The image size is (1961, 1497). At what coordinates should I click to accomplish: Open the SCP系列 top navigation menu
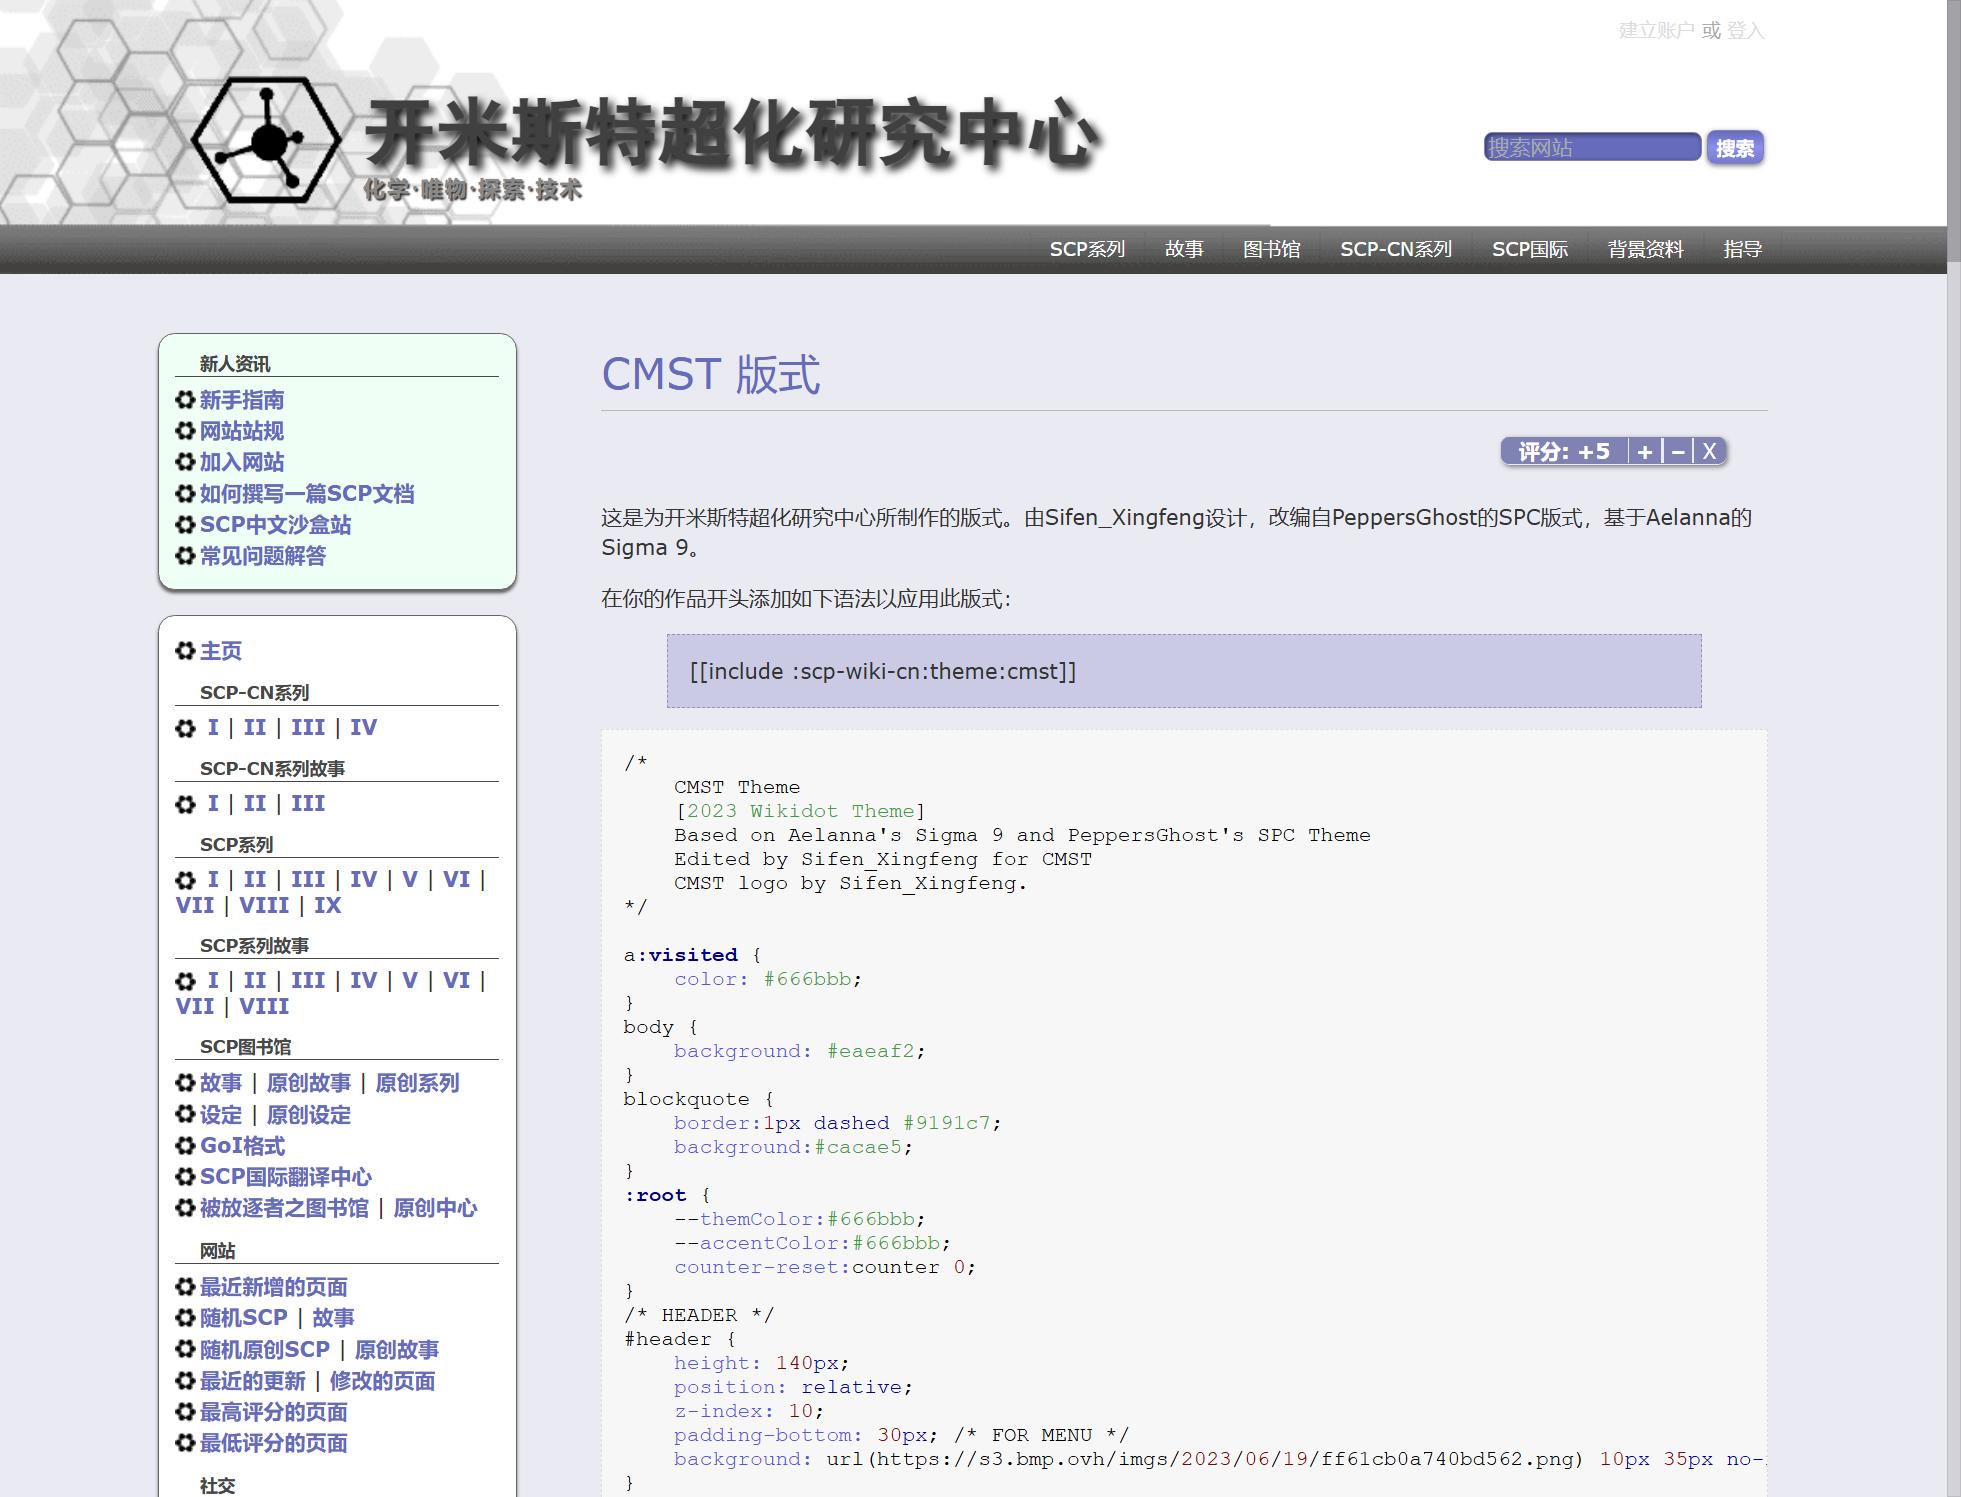coord(1087,249)
